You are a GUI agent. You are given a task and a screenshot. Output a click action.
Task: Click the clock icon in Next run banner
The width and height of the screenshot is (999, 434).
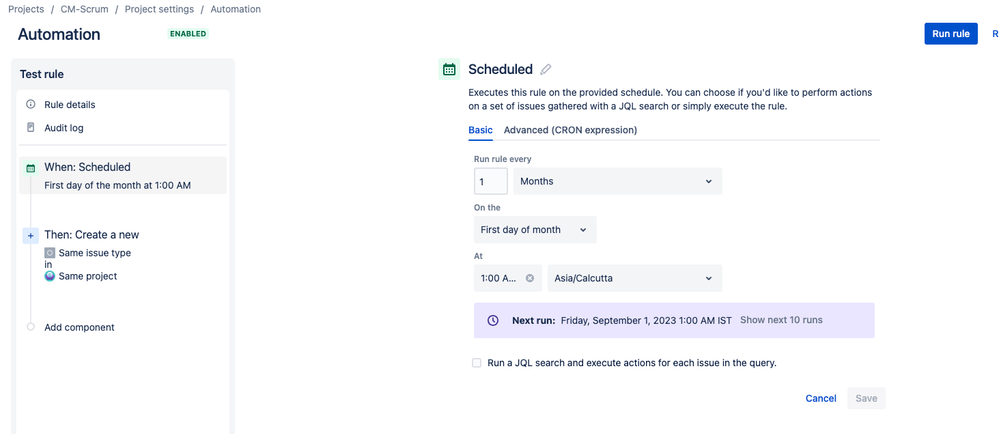(x=492, y=320)
